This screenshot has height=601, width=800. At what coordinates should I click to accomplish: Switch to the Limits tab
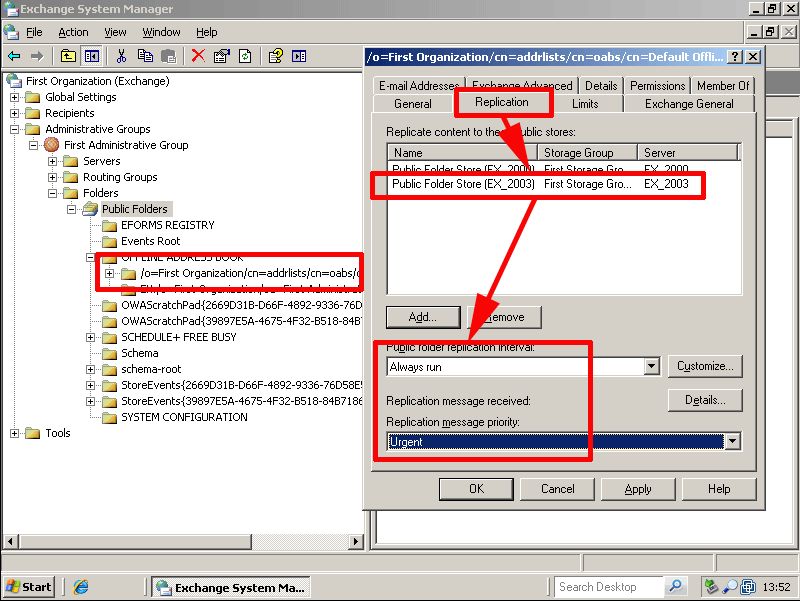point(585,104)
